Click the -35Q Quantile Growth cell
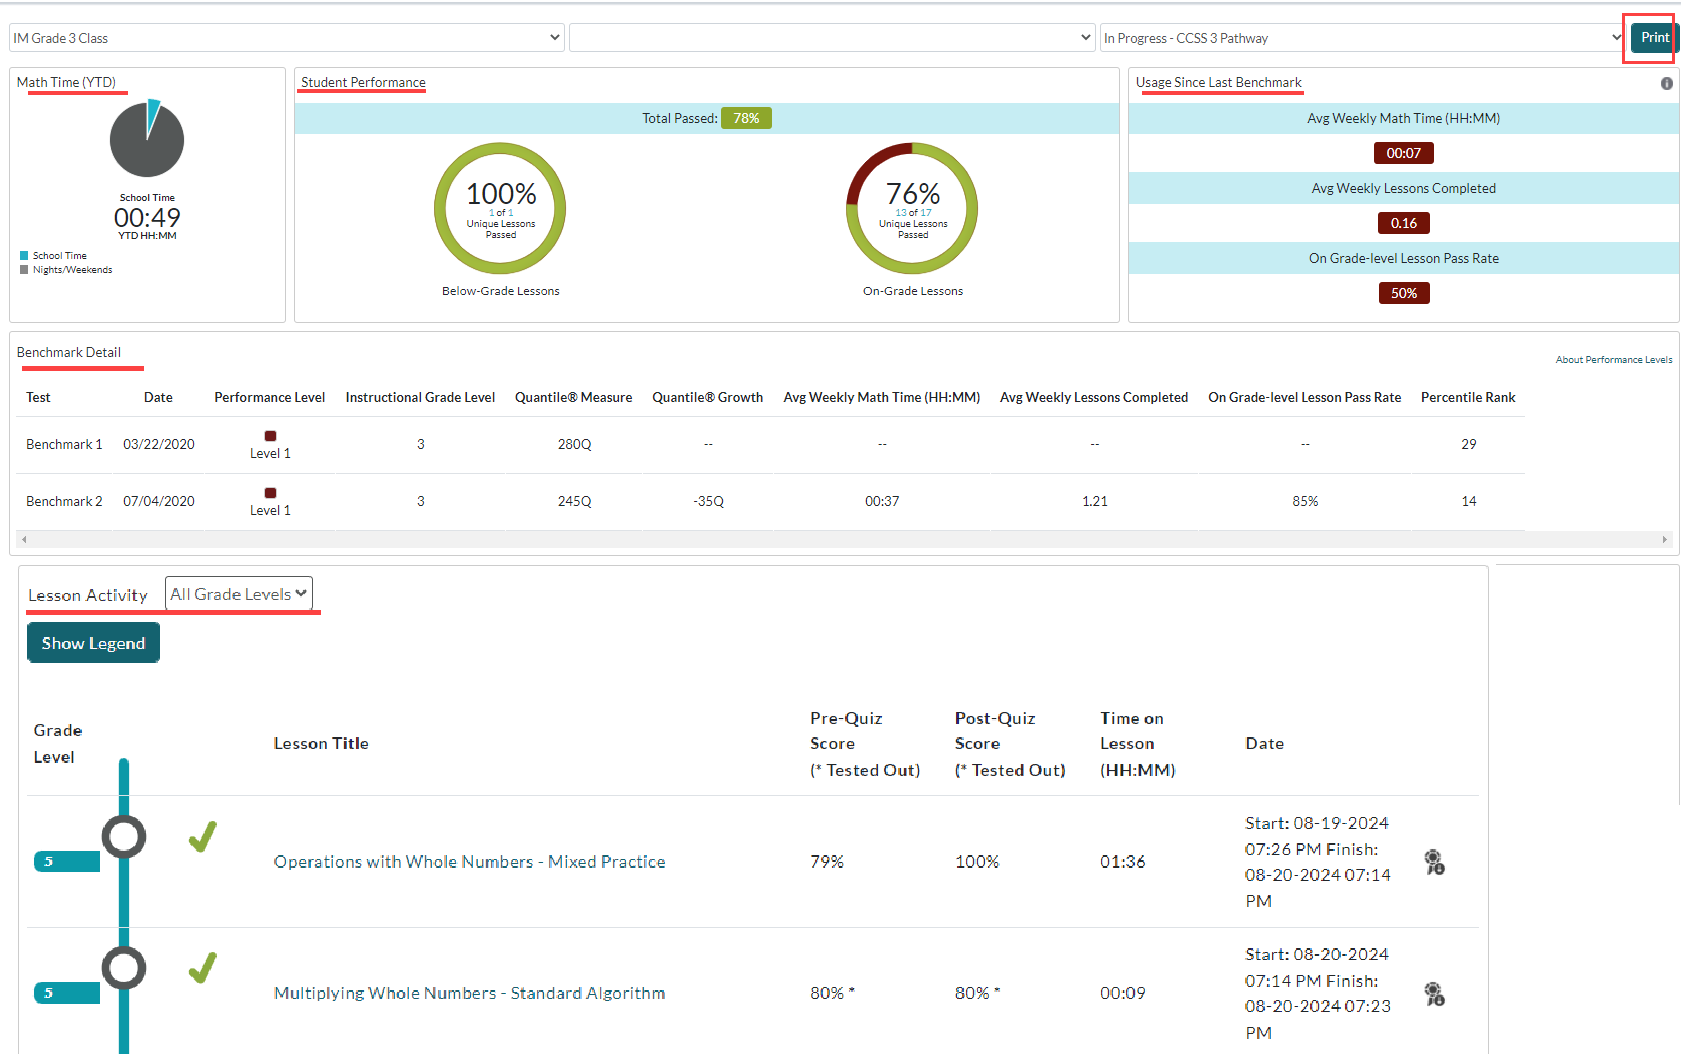Screen dimensions: 1681x1054 point(708,502)
